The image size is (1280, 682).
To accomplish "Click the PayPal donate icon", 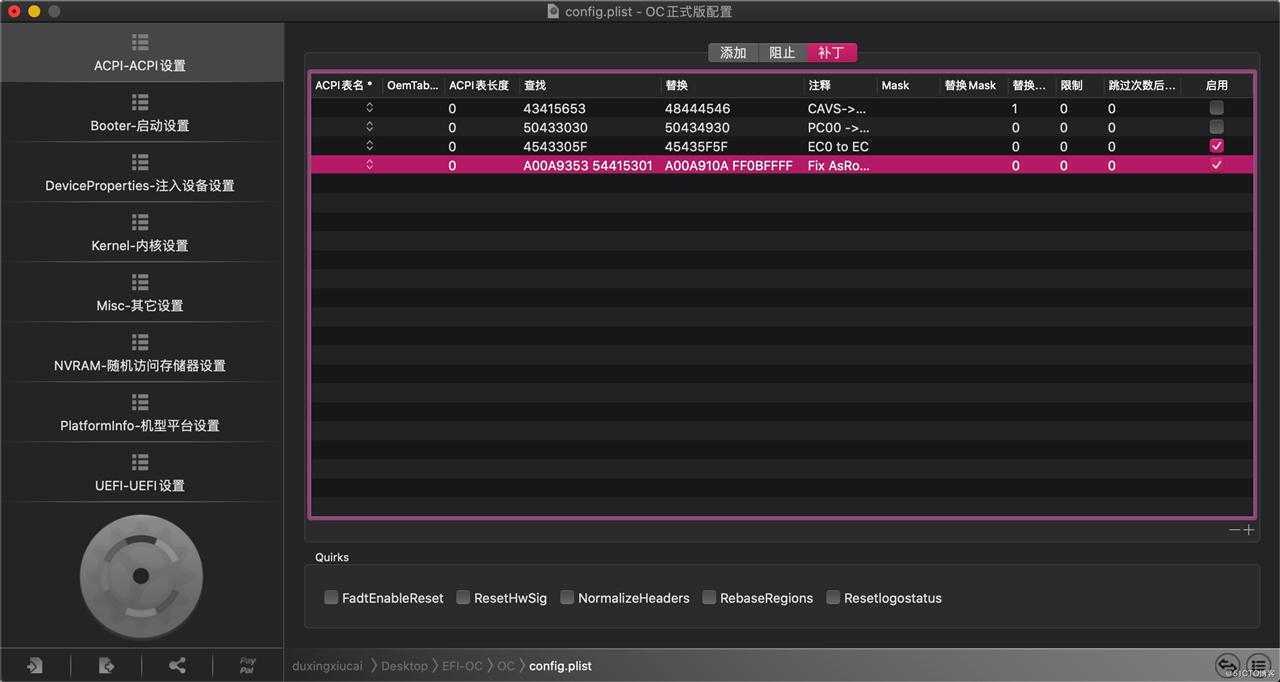I will [x=247, y=665].
